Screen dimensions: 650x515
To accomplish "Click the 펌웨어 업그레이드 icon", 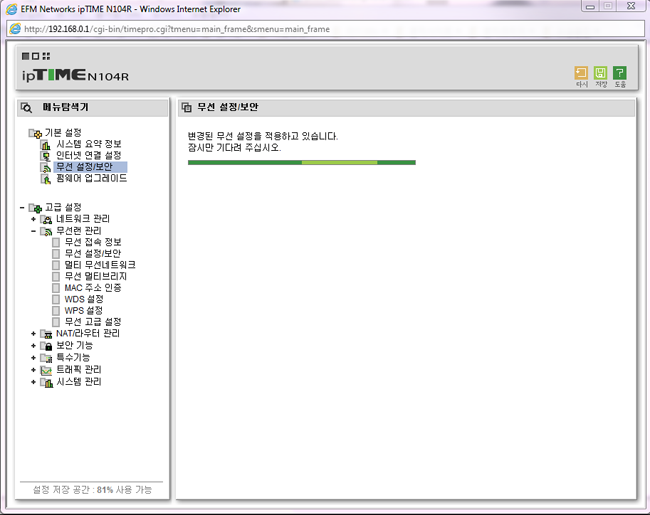I will 46,179.
